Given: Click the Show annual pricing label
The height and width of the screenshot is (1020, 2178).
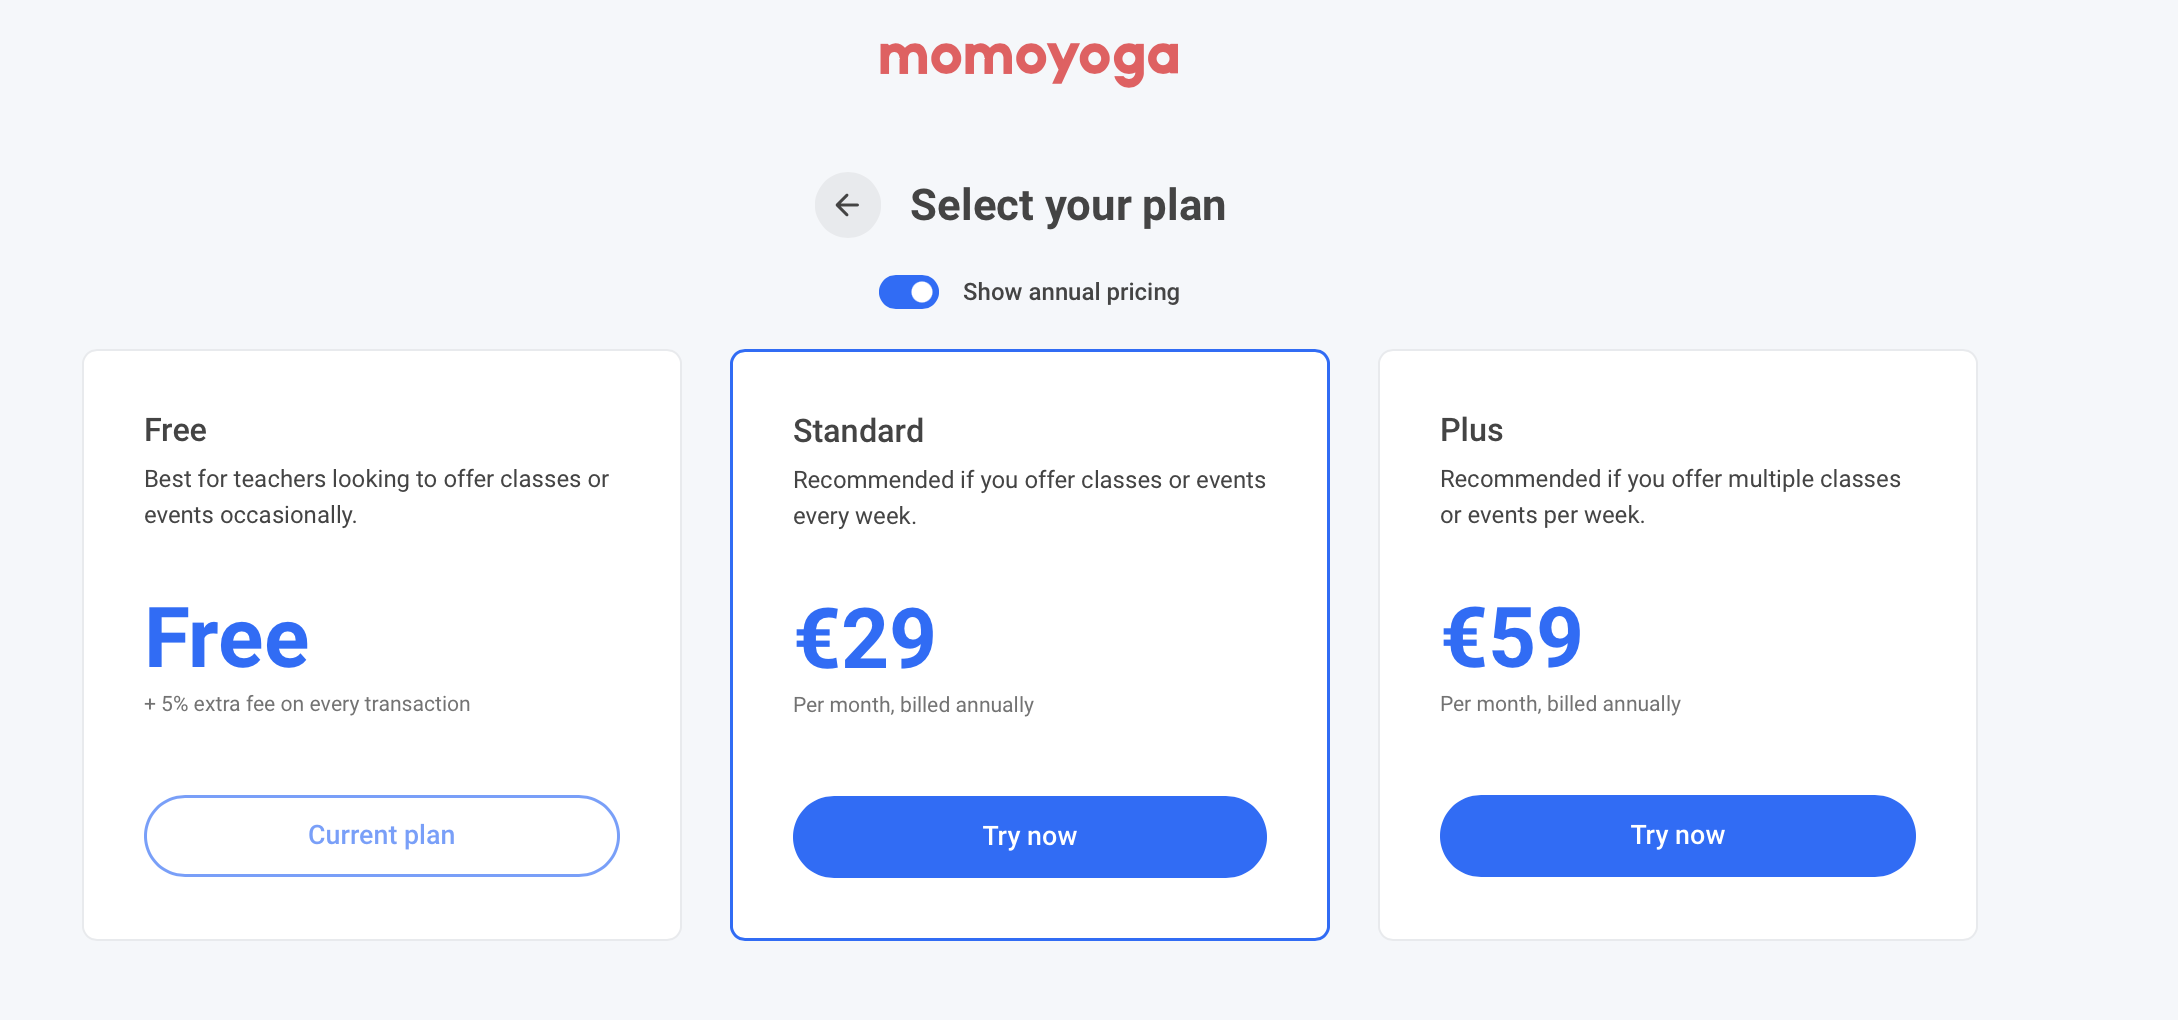Looking at the screenshot, I should (1071, 292).
